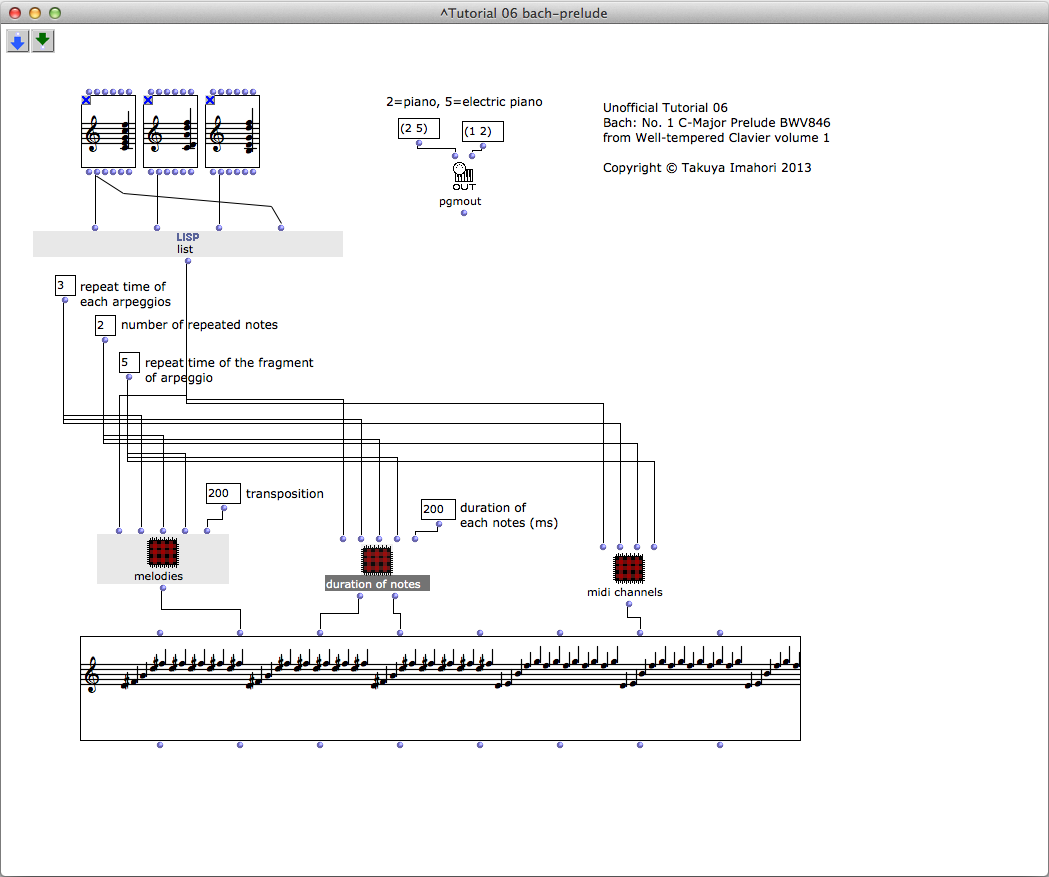1049x877 pixels.
Task: Select the first chord object box
Action: coord(108,132)
